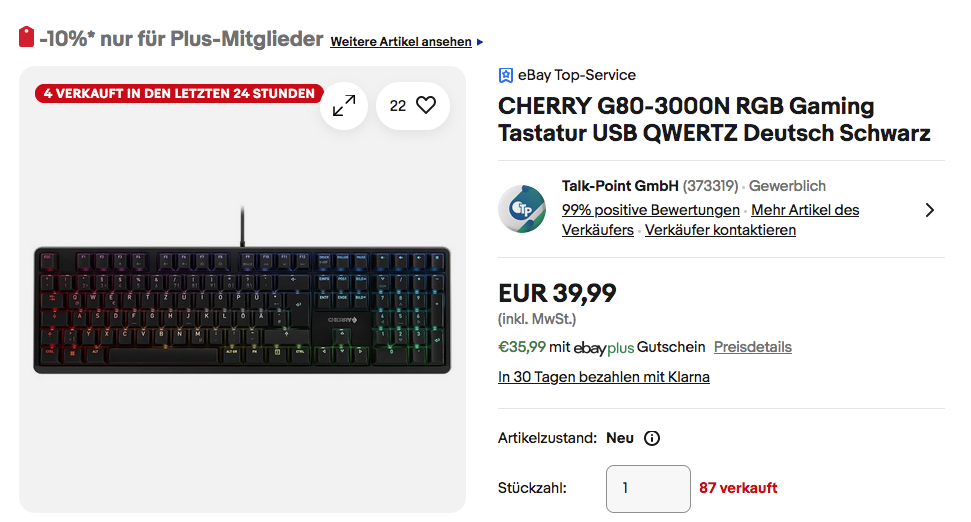Click the expand image arrows icon
Image resolution: width=971 pixels, height=522 pixels.
click(344, 105)
